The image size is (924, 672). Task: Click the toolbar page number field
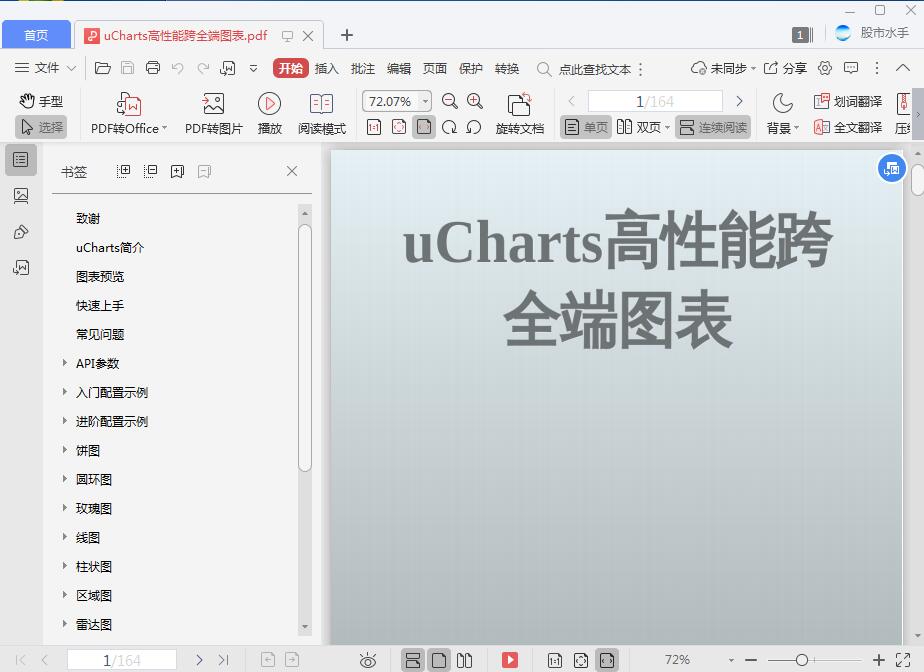[x=655, y=101]
